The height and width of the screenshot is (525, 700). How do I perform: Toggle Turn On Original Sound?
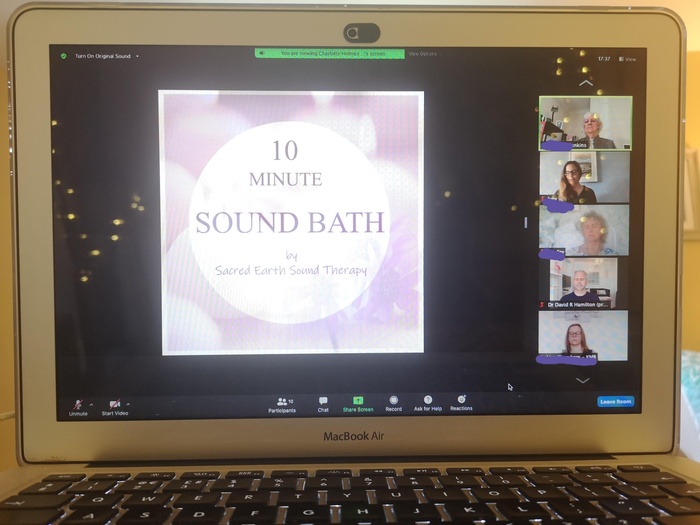point(103,56)
